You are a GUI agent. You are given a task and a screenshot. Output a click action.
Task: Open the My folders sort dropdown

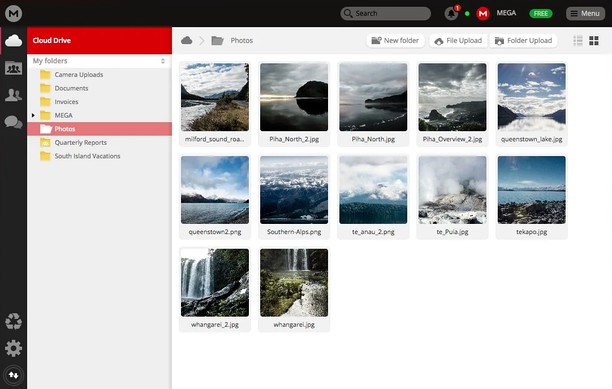pos(163,61)
